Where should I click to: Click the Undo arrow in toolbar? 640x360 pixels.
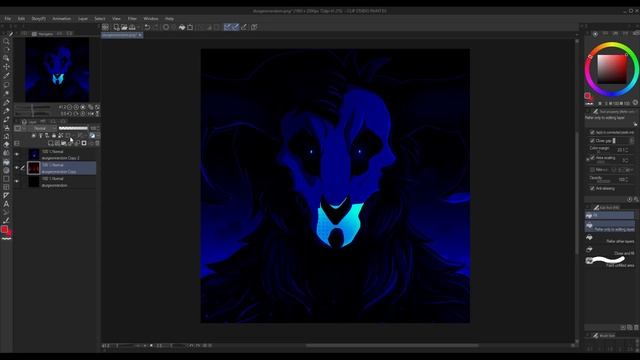147,27
